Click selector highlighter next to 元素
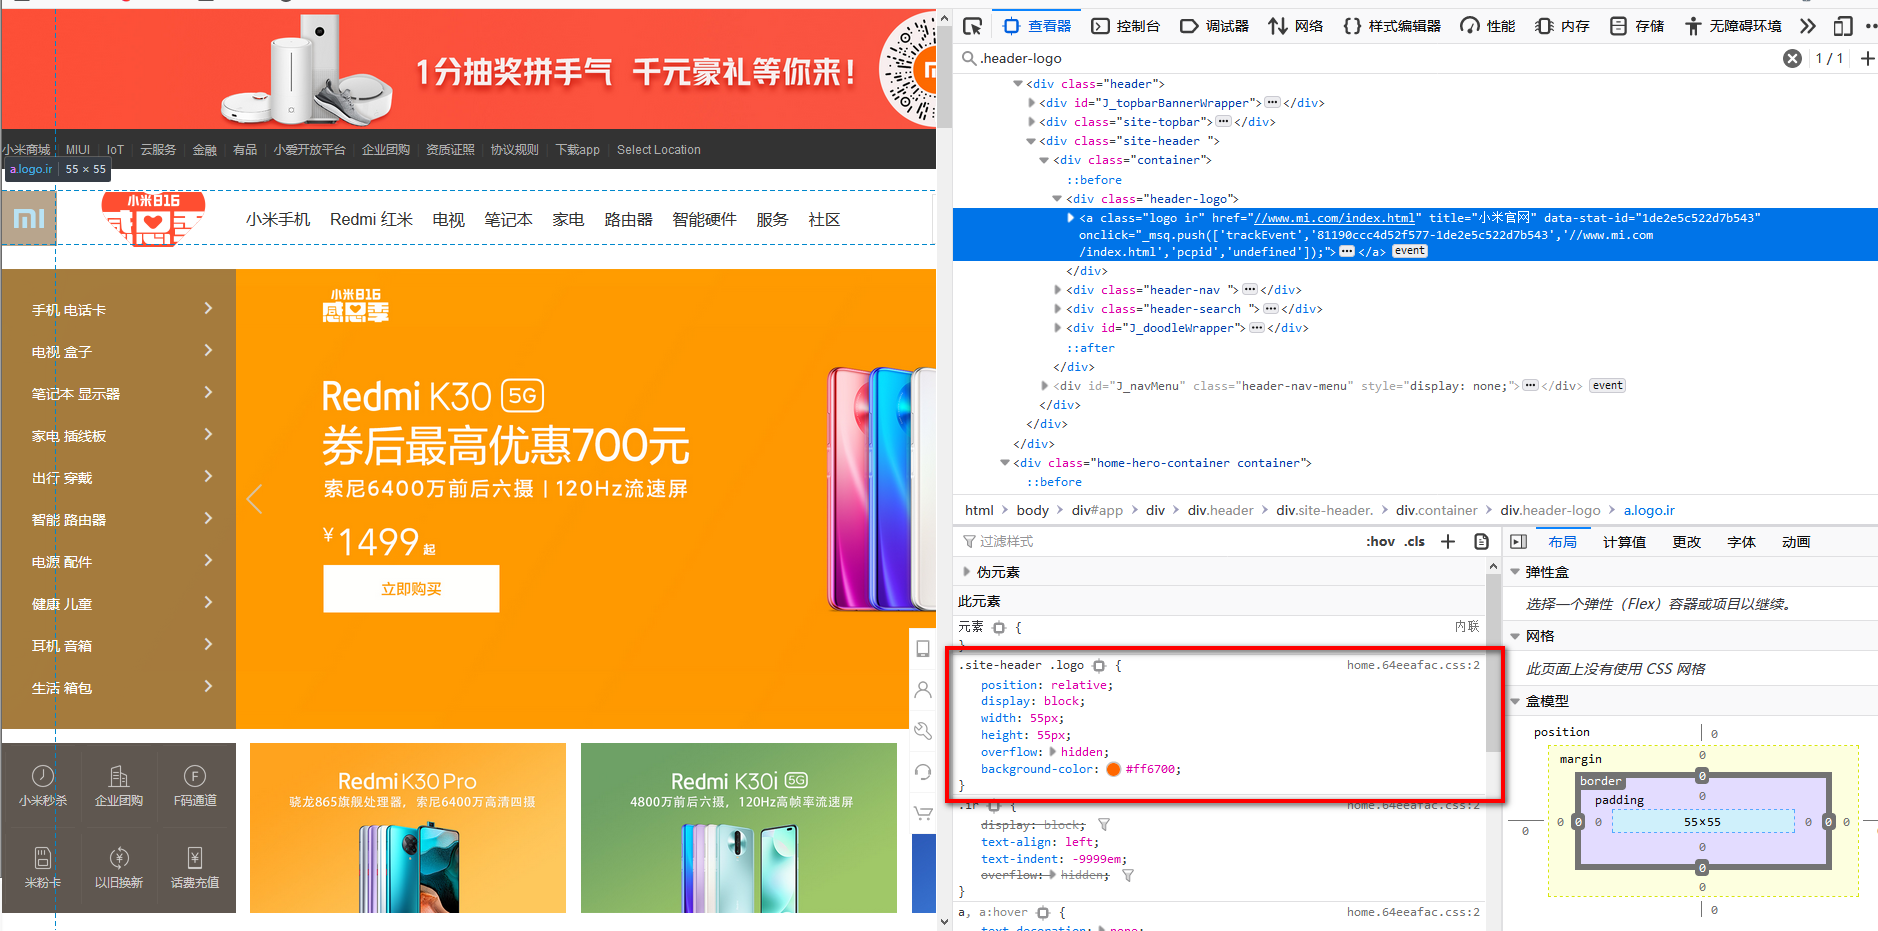The width and height of the screenshot is (1878, 931). click(x=998, y=627)
